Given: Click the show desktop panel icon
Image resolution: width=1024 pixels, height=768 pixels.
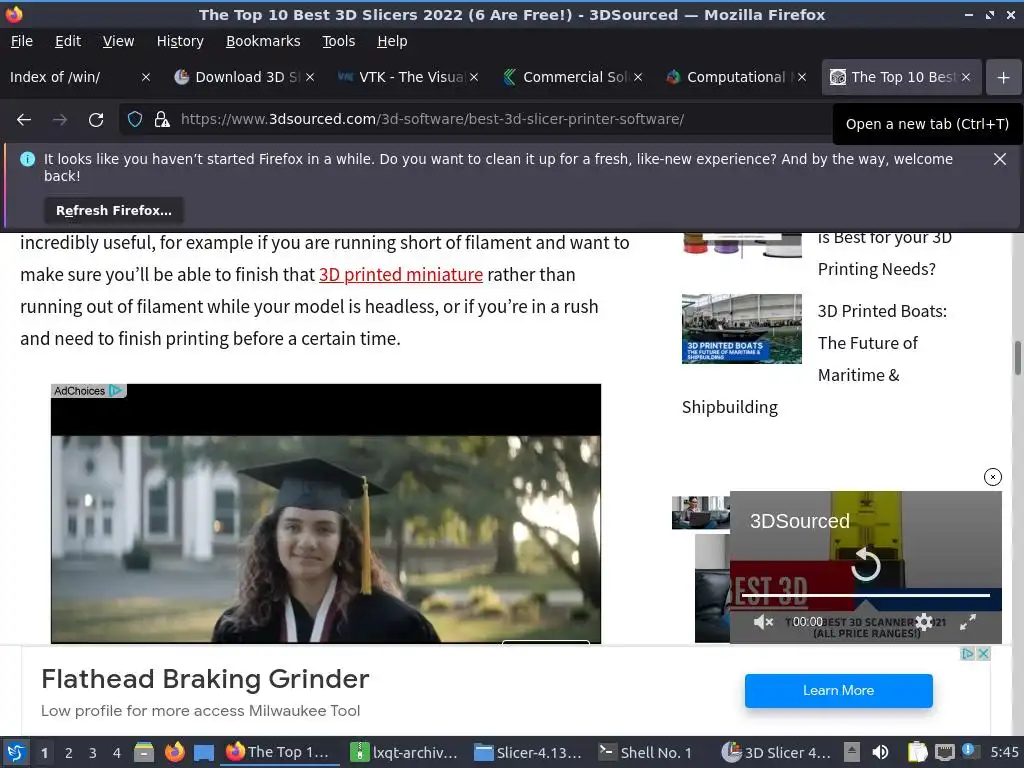Looking at the screenshot, I should click(x=204, y=752).
